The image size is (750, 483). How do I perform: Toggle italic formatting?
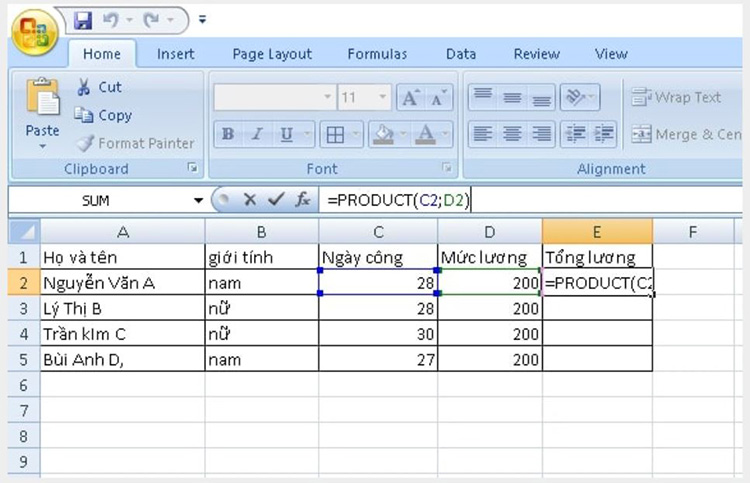coord(257,134)
